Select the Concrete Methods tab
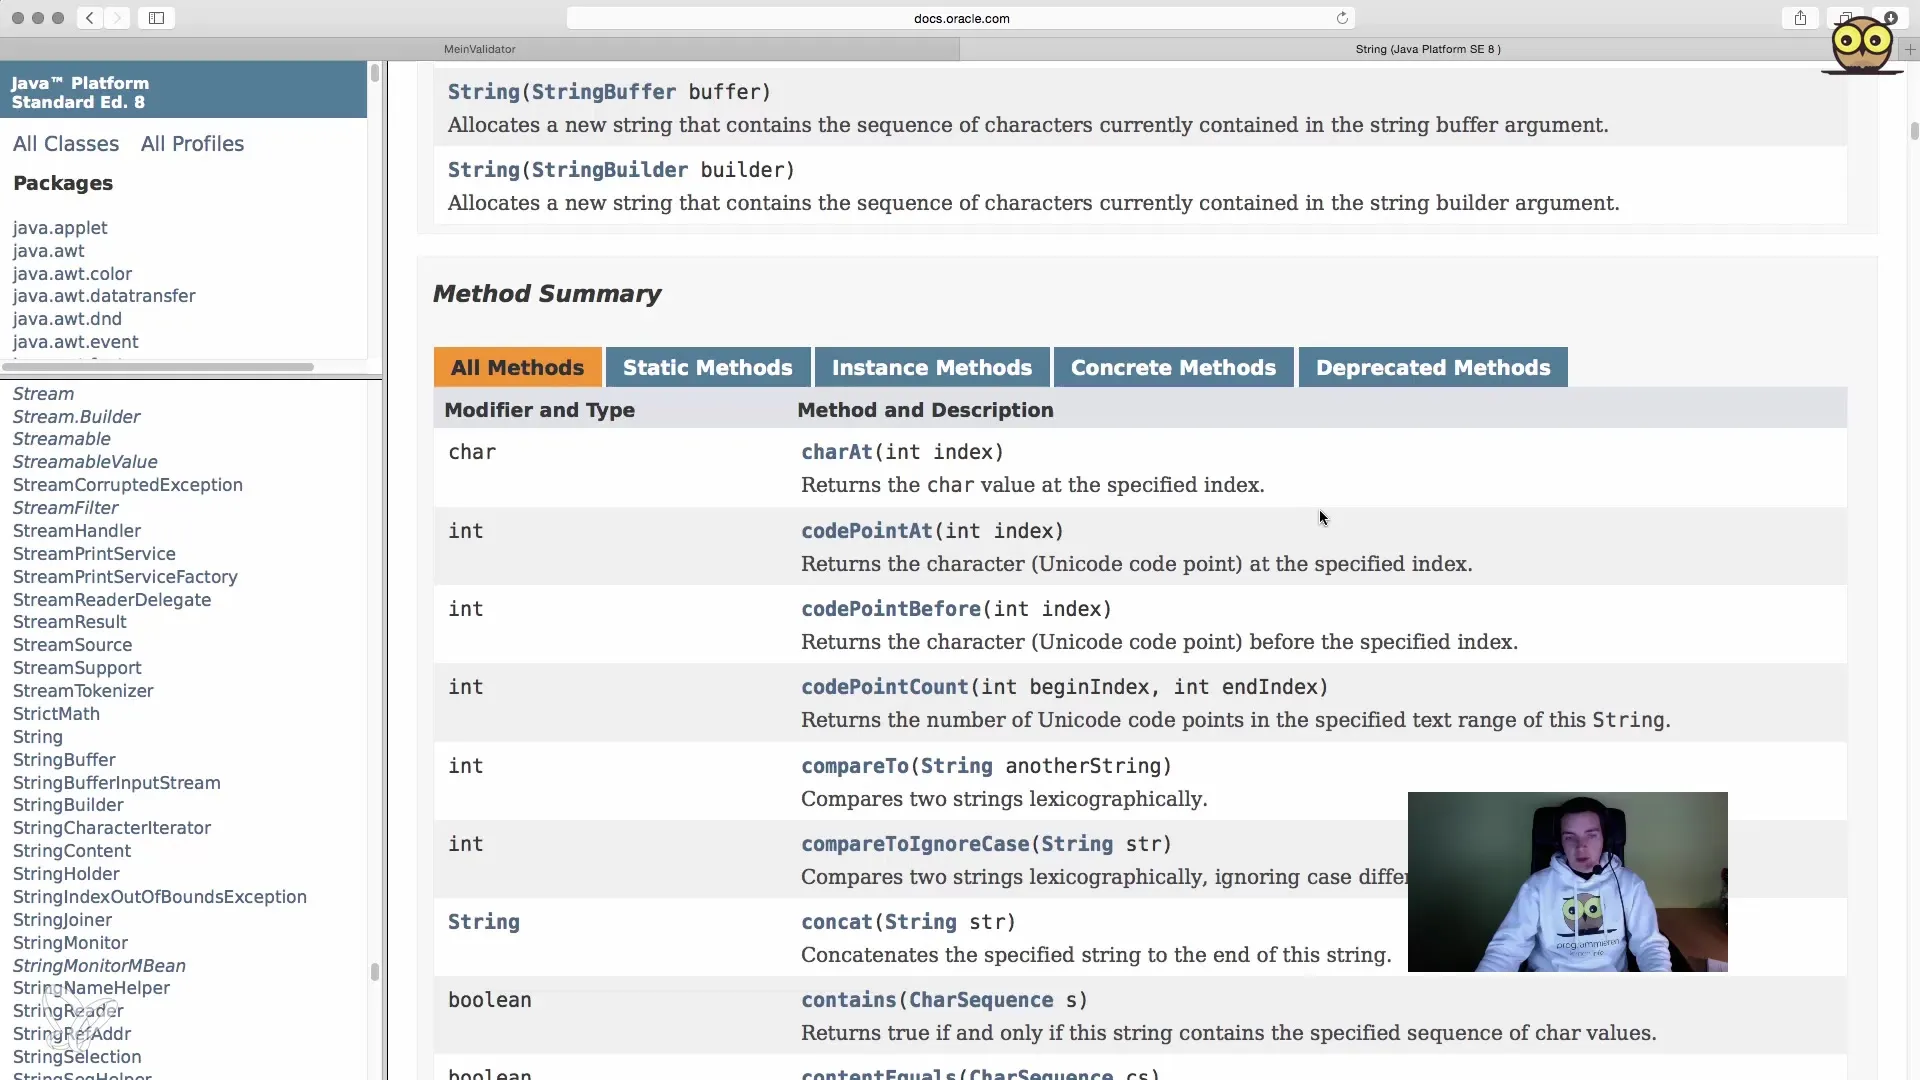The image size is (1920, 1080). 1174,368
